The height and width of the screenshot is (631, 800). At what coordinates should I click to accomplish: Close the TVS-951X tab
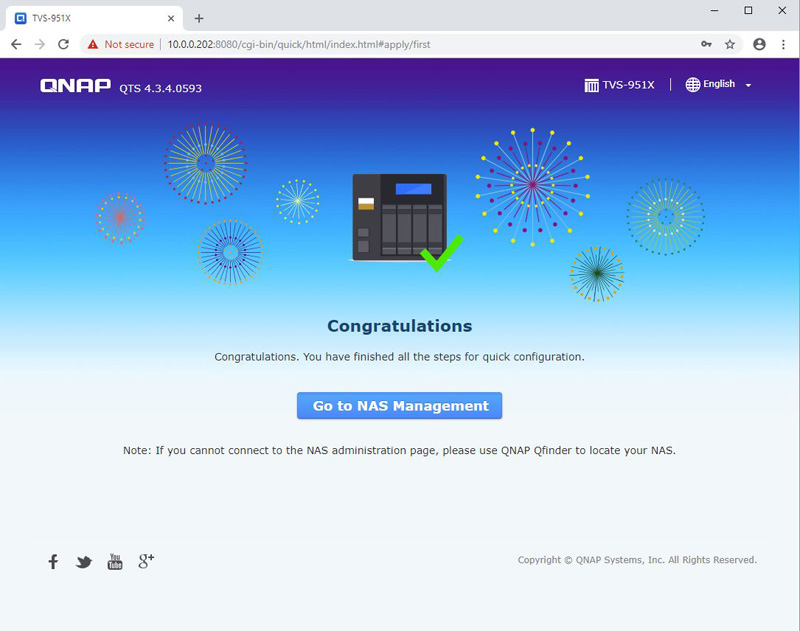(x=171, y=18)
